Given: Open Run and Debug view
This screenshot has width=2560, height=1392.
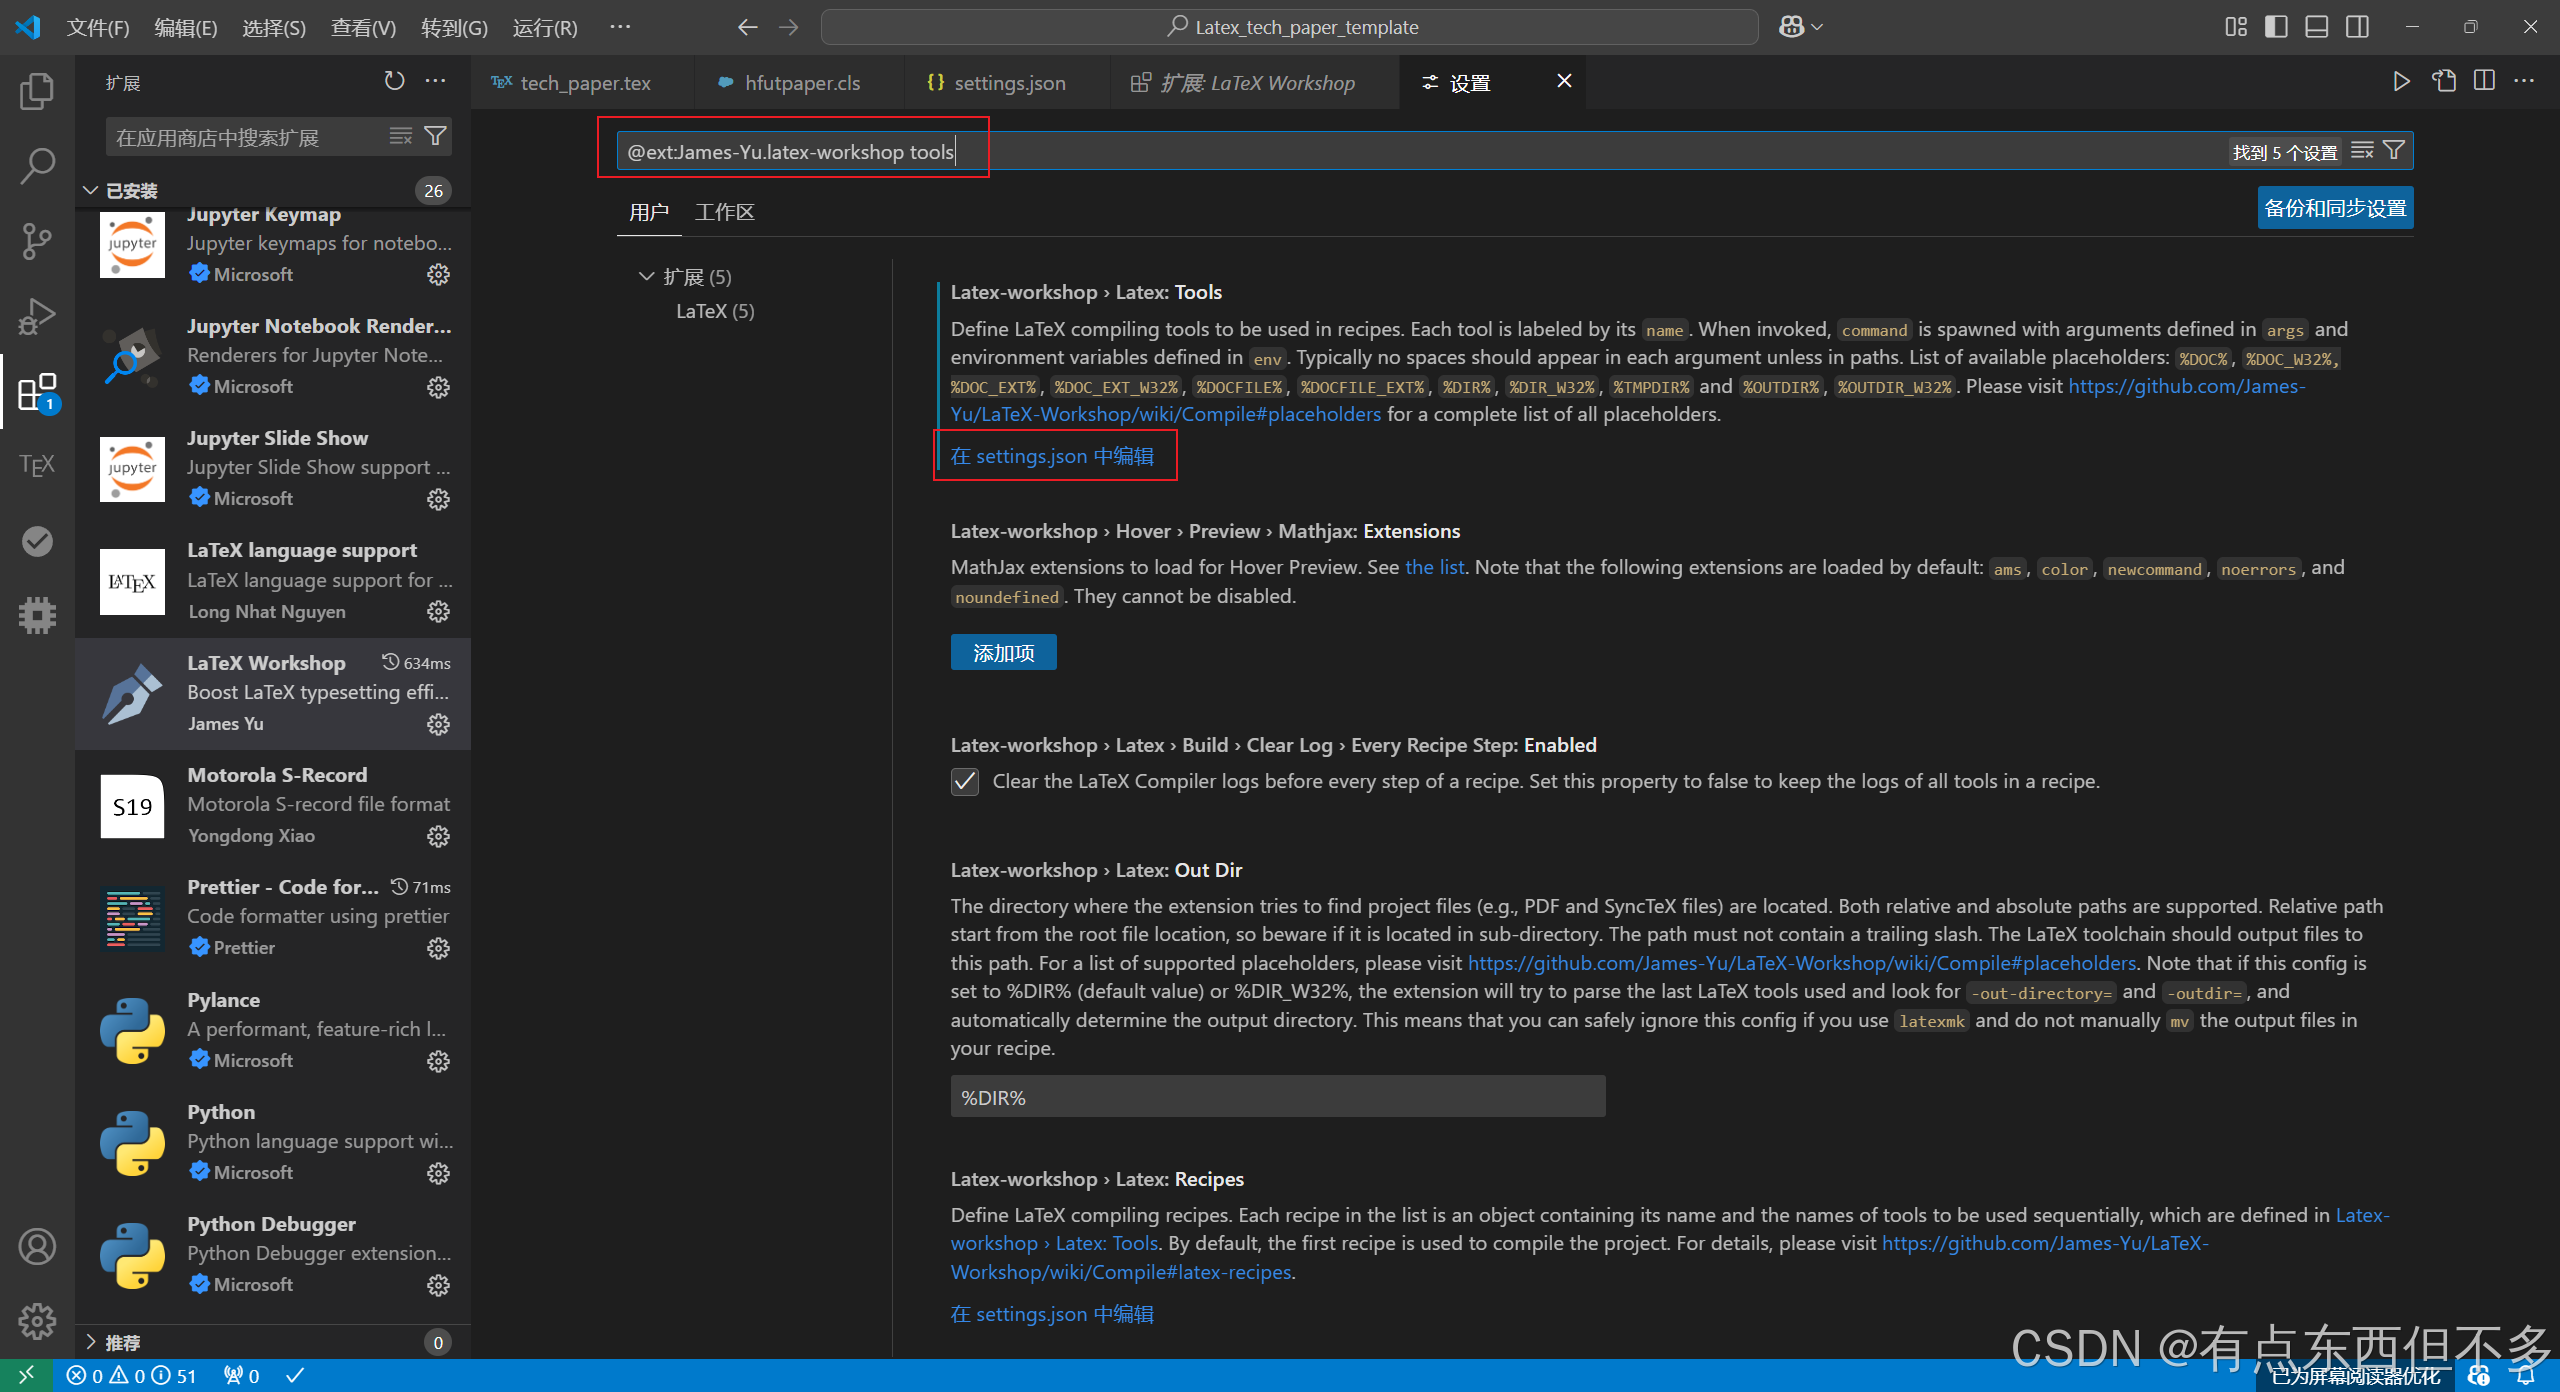Looking at the screenshot, I should coord(37,316).
